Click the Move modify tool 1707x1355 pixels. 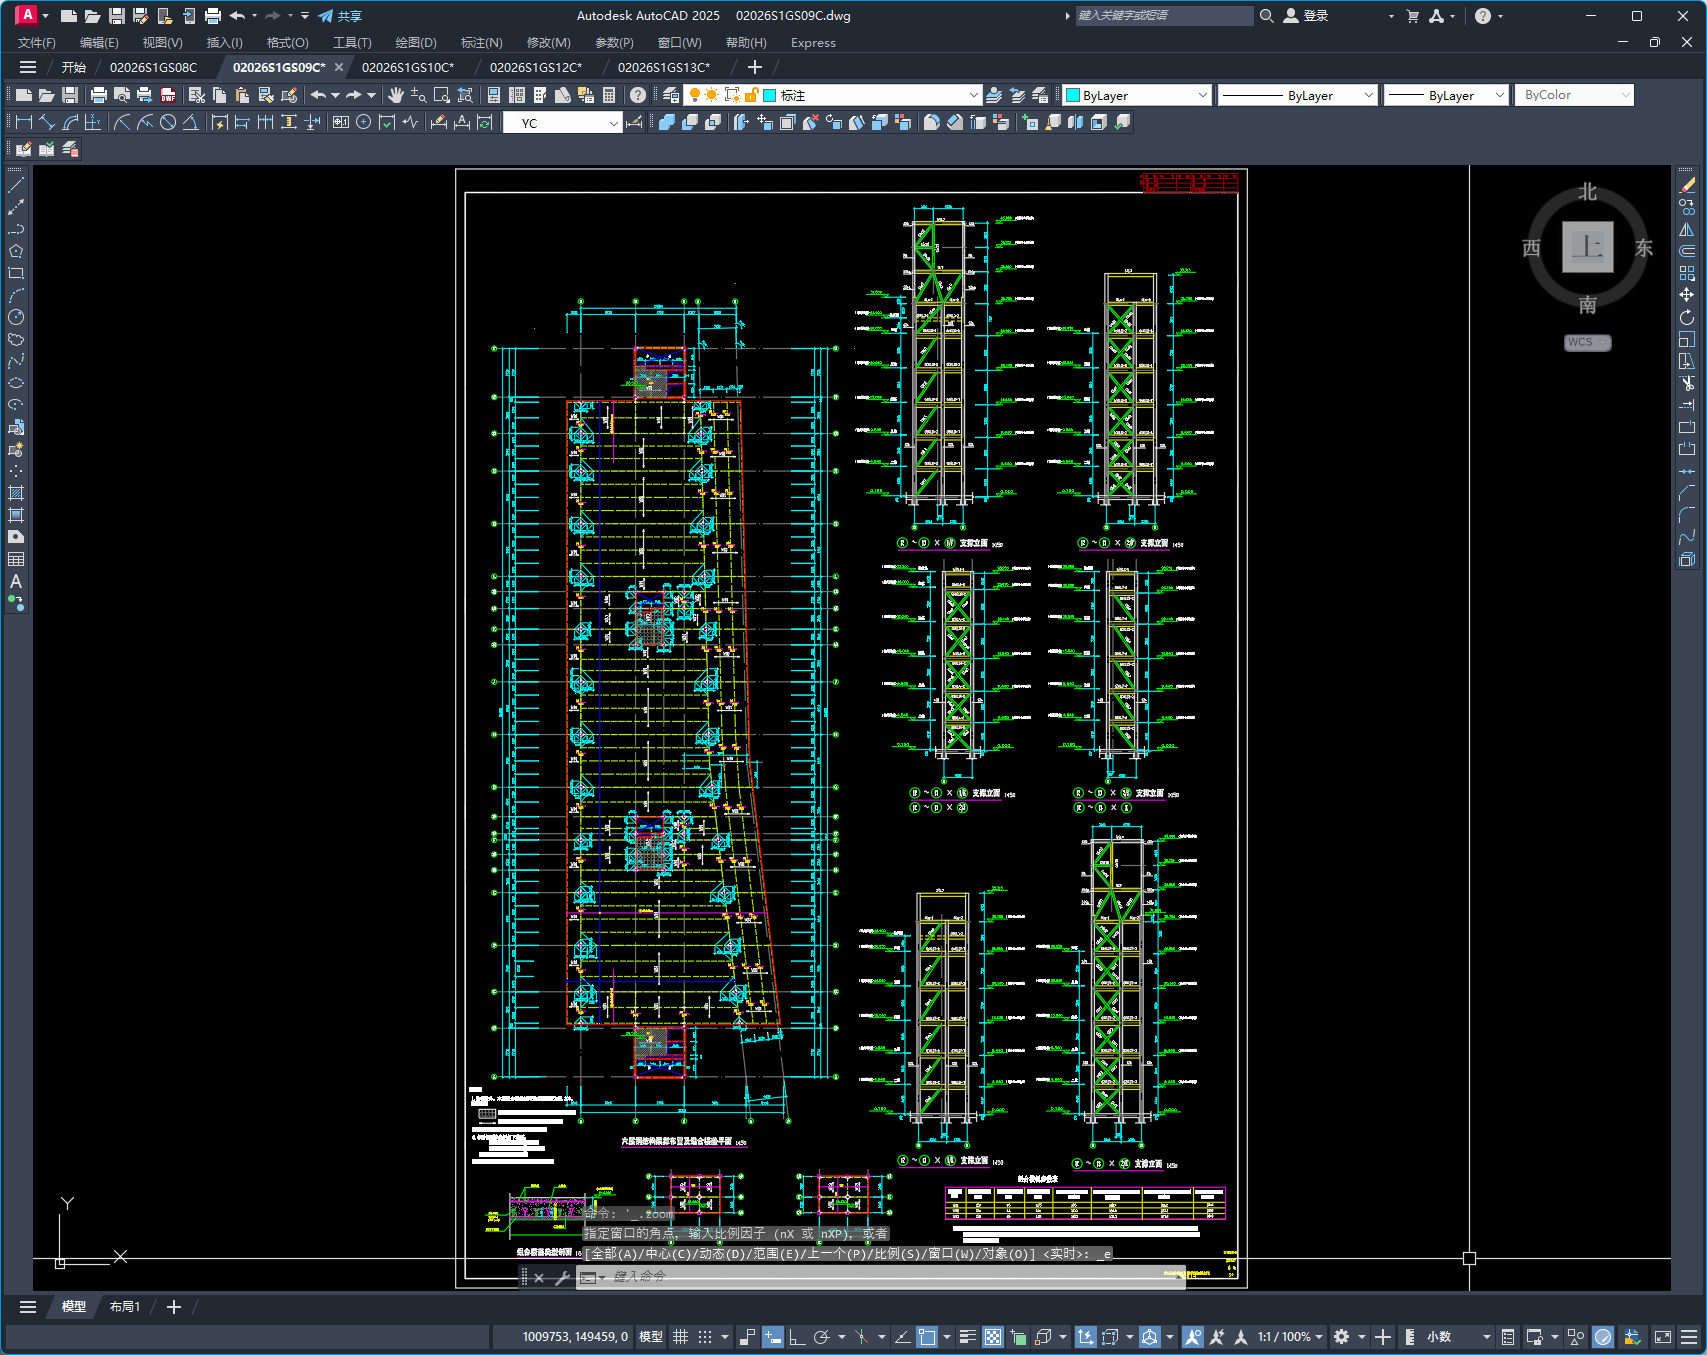[x=1687, y=295]
